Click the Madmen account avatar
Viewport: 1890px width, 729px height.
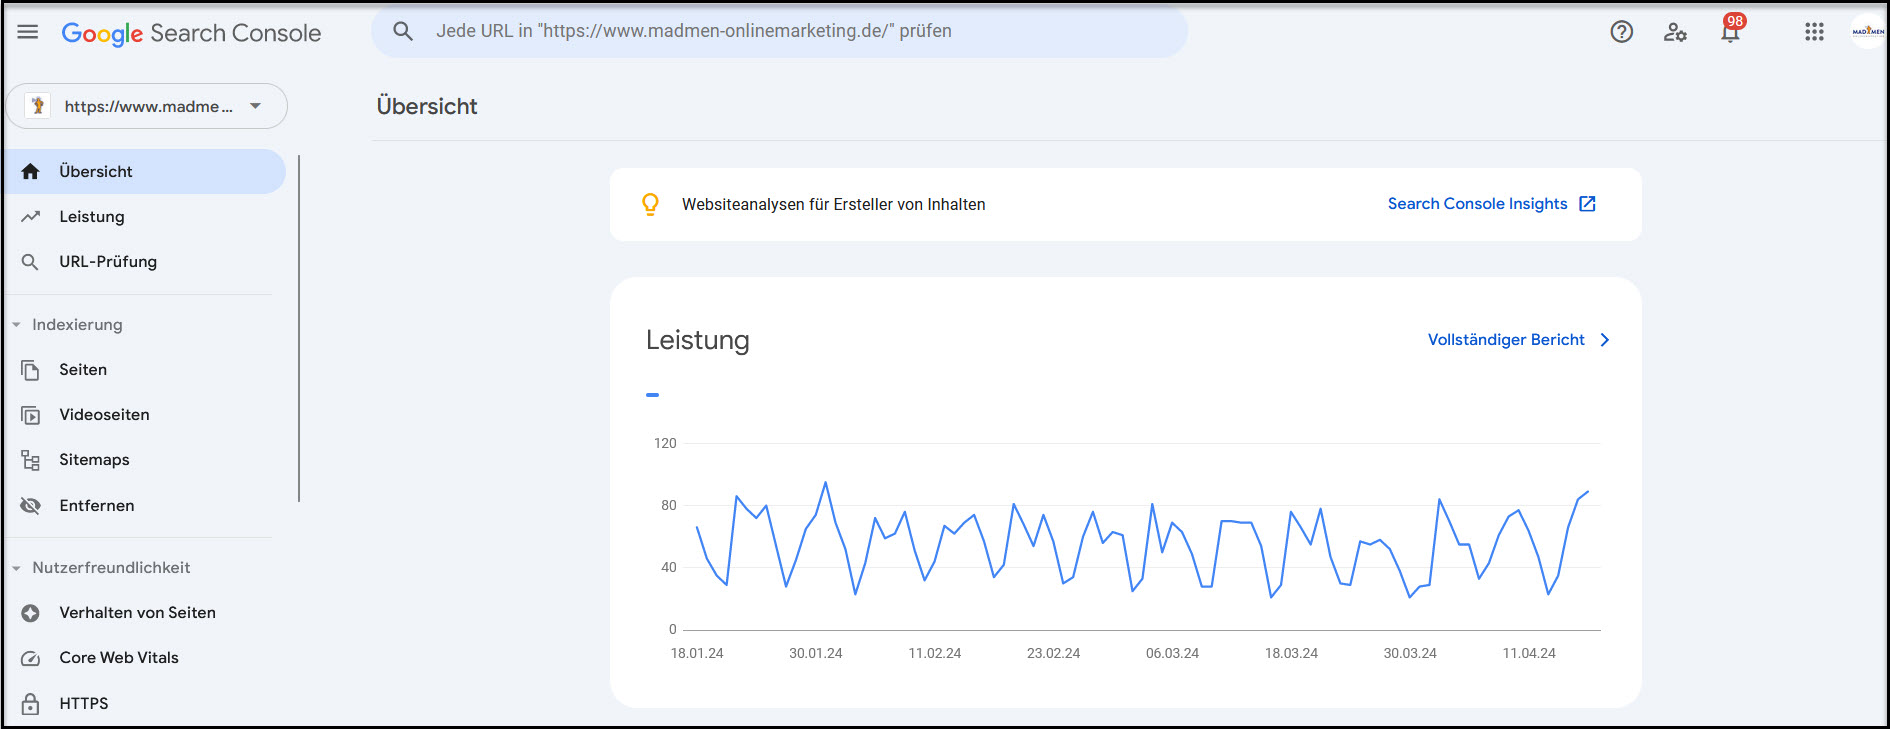tap(1867, 31)
